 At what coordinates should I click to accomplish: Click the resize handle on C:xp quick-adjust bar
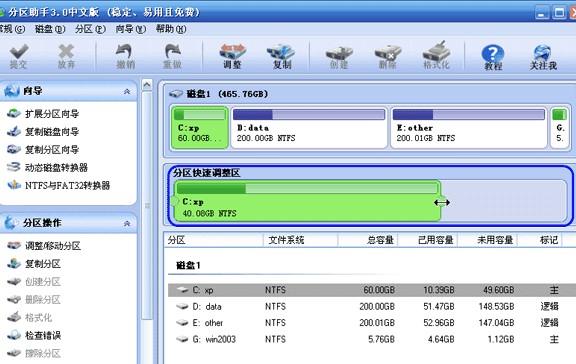click(x=442, y=202)
